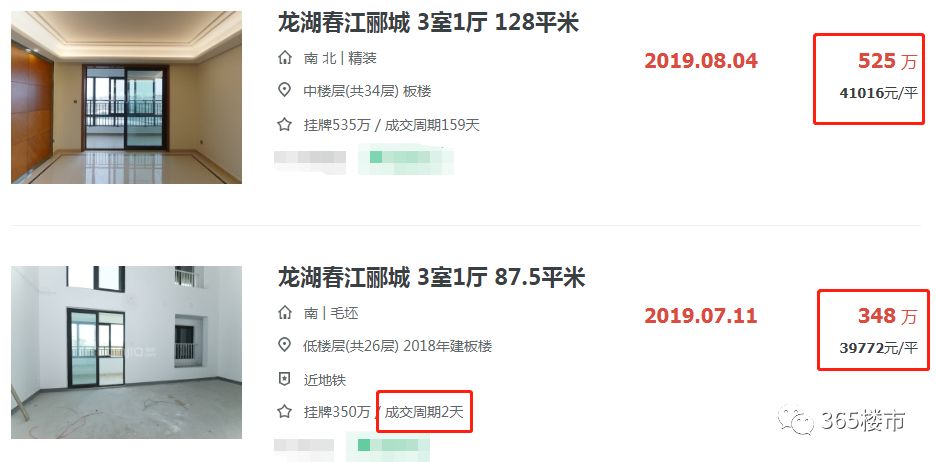Click the WeChat logo near 365楼市

pyautogui.click(x=796, y=421)
